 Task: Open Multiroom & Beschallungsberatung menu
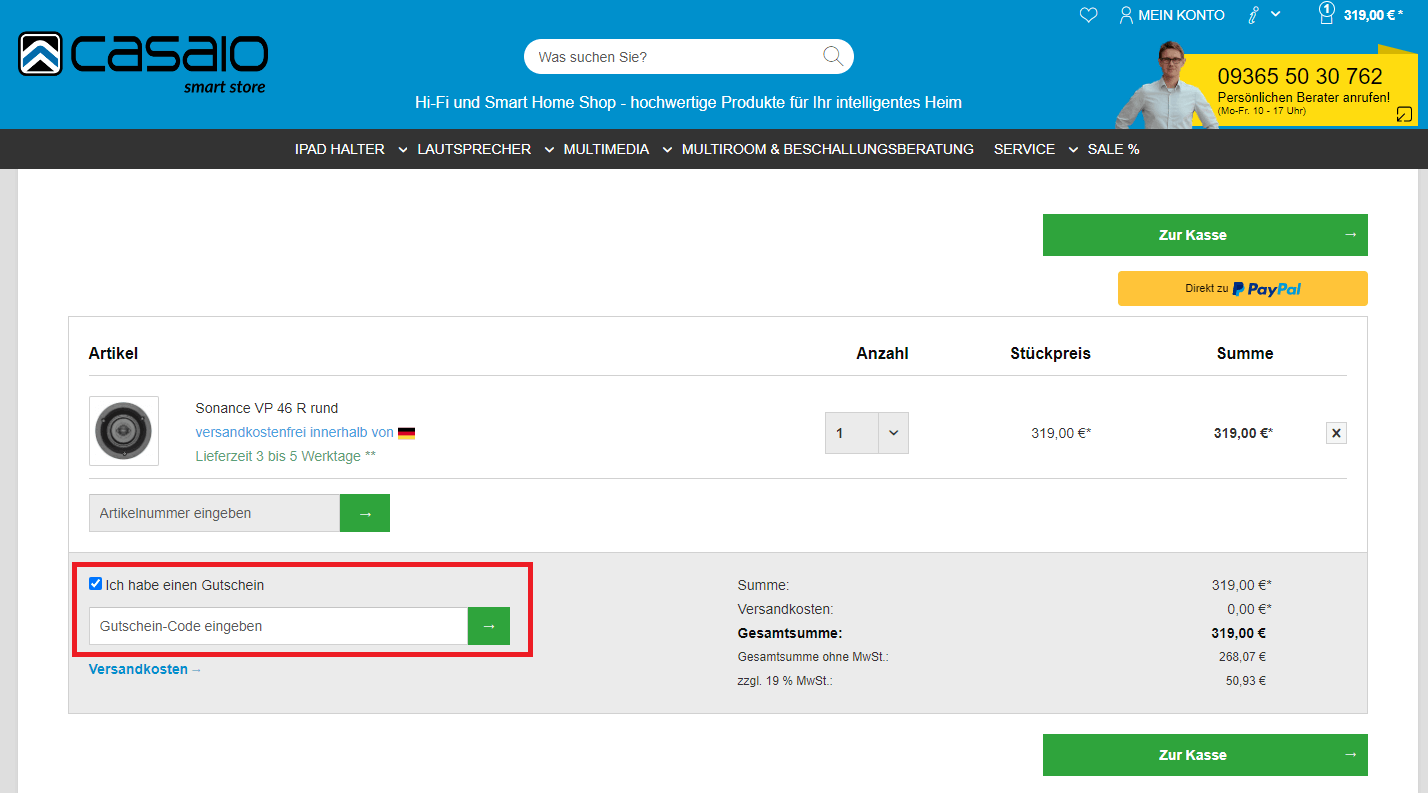point(828,149)
